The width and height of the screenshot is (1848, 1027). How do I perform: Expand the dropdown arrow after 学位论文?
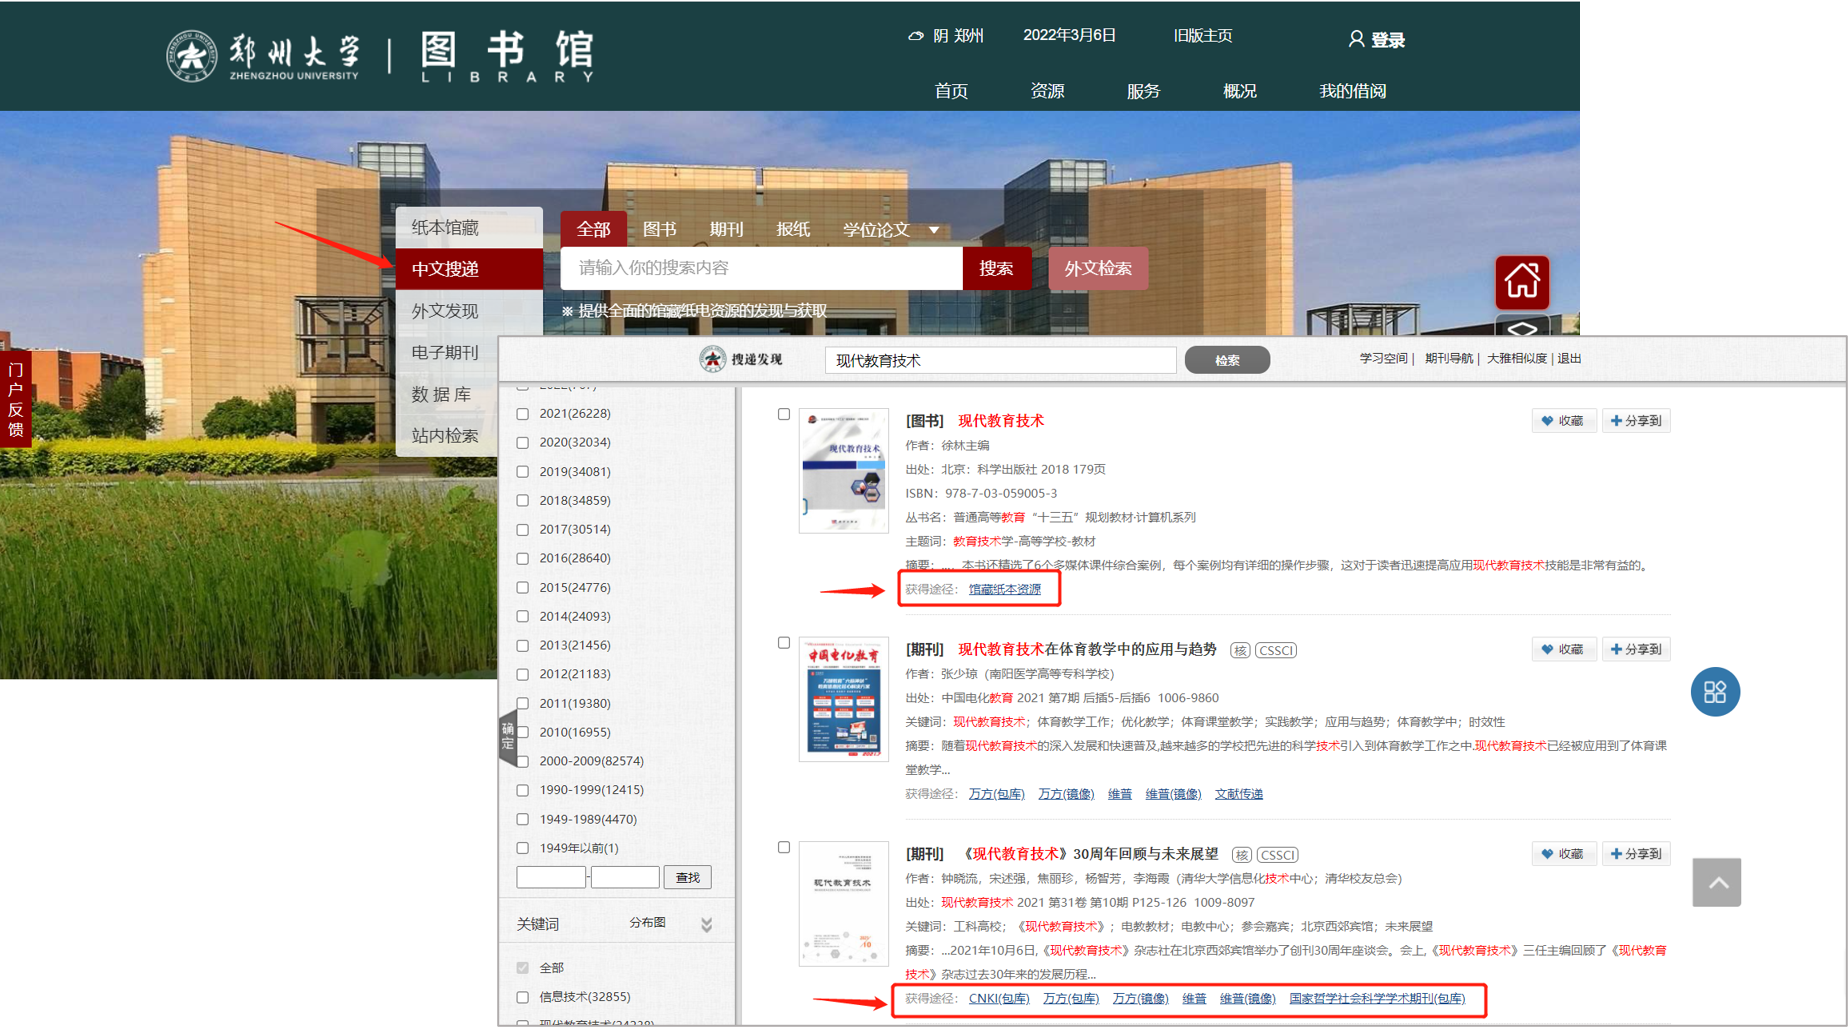(x=934, y=230)
